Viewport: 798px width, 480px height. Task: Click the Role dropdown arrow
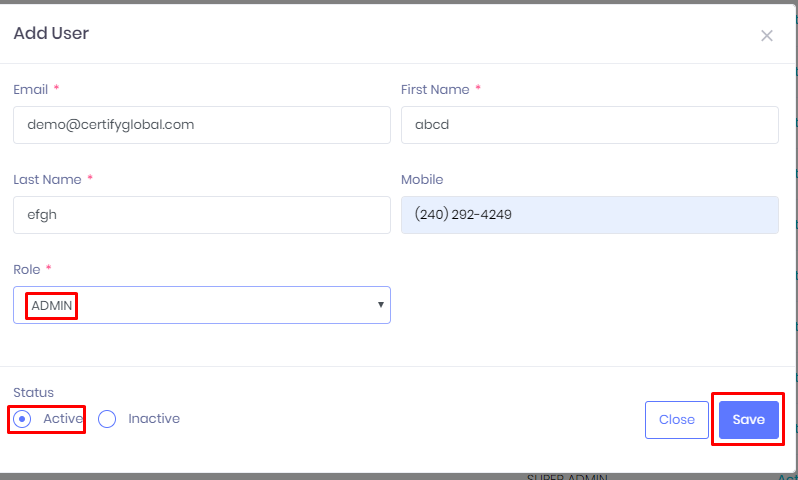point(381,305)
